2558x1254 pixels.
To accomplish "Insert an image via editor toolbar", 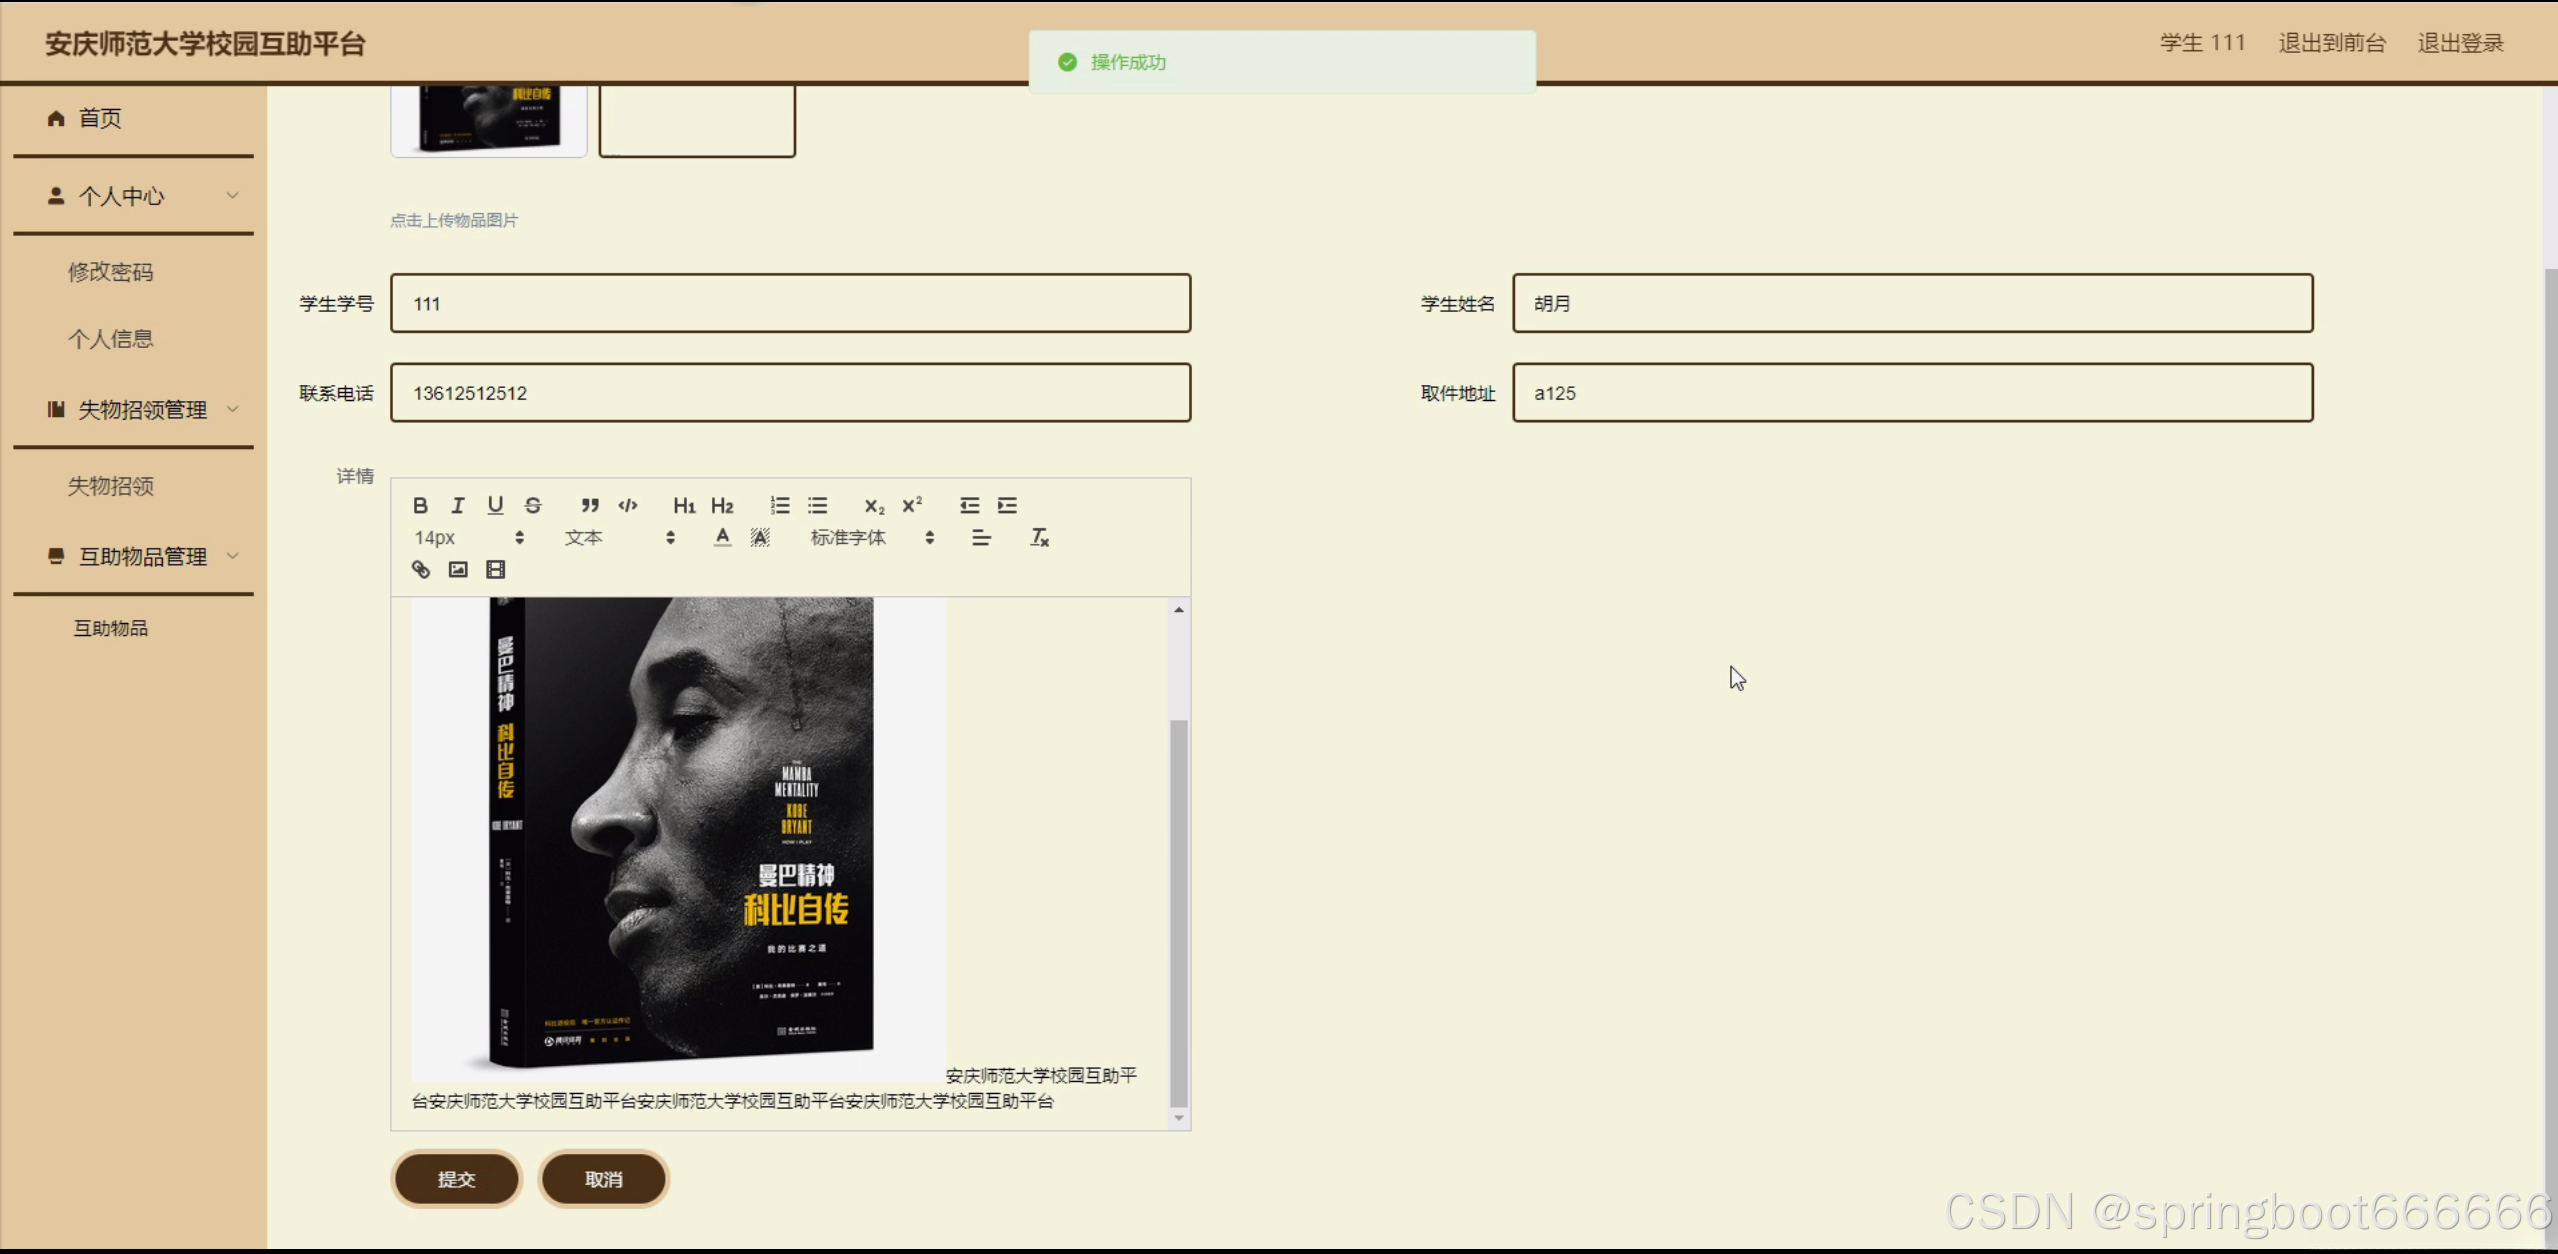I will (458, 569).
